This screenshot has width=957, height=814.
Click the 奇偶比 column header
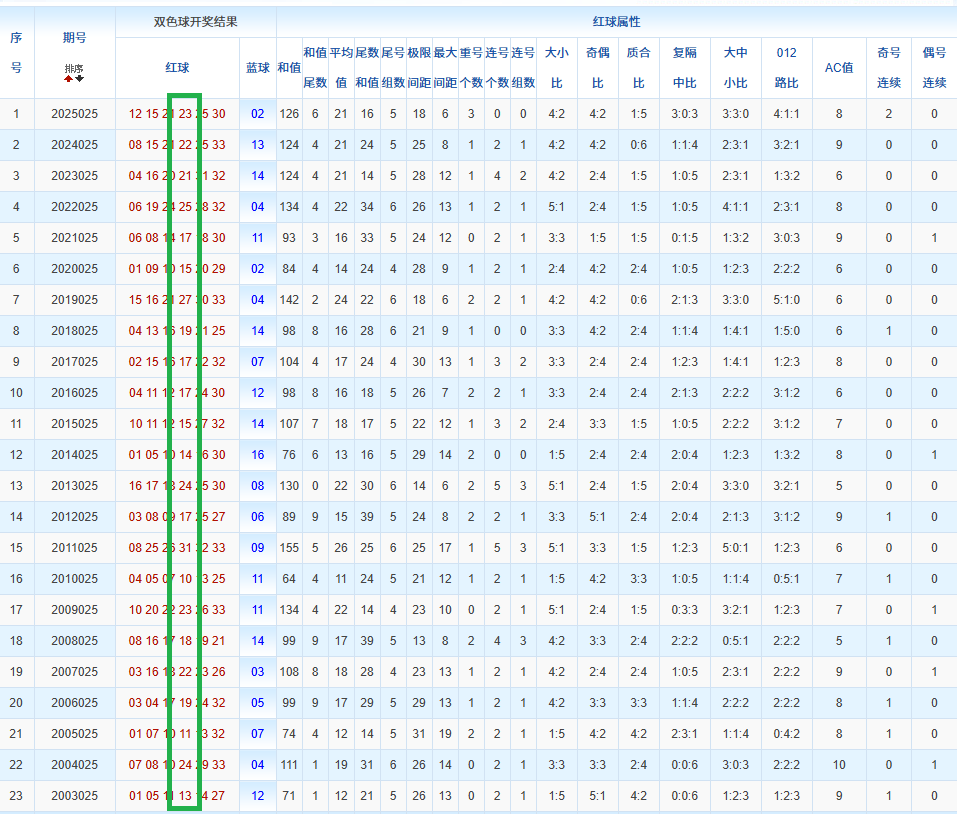pyautogui.click(x=598, y=68)
